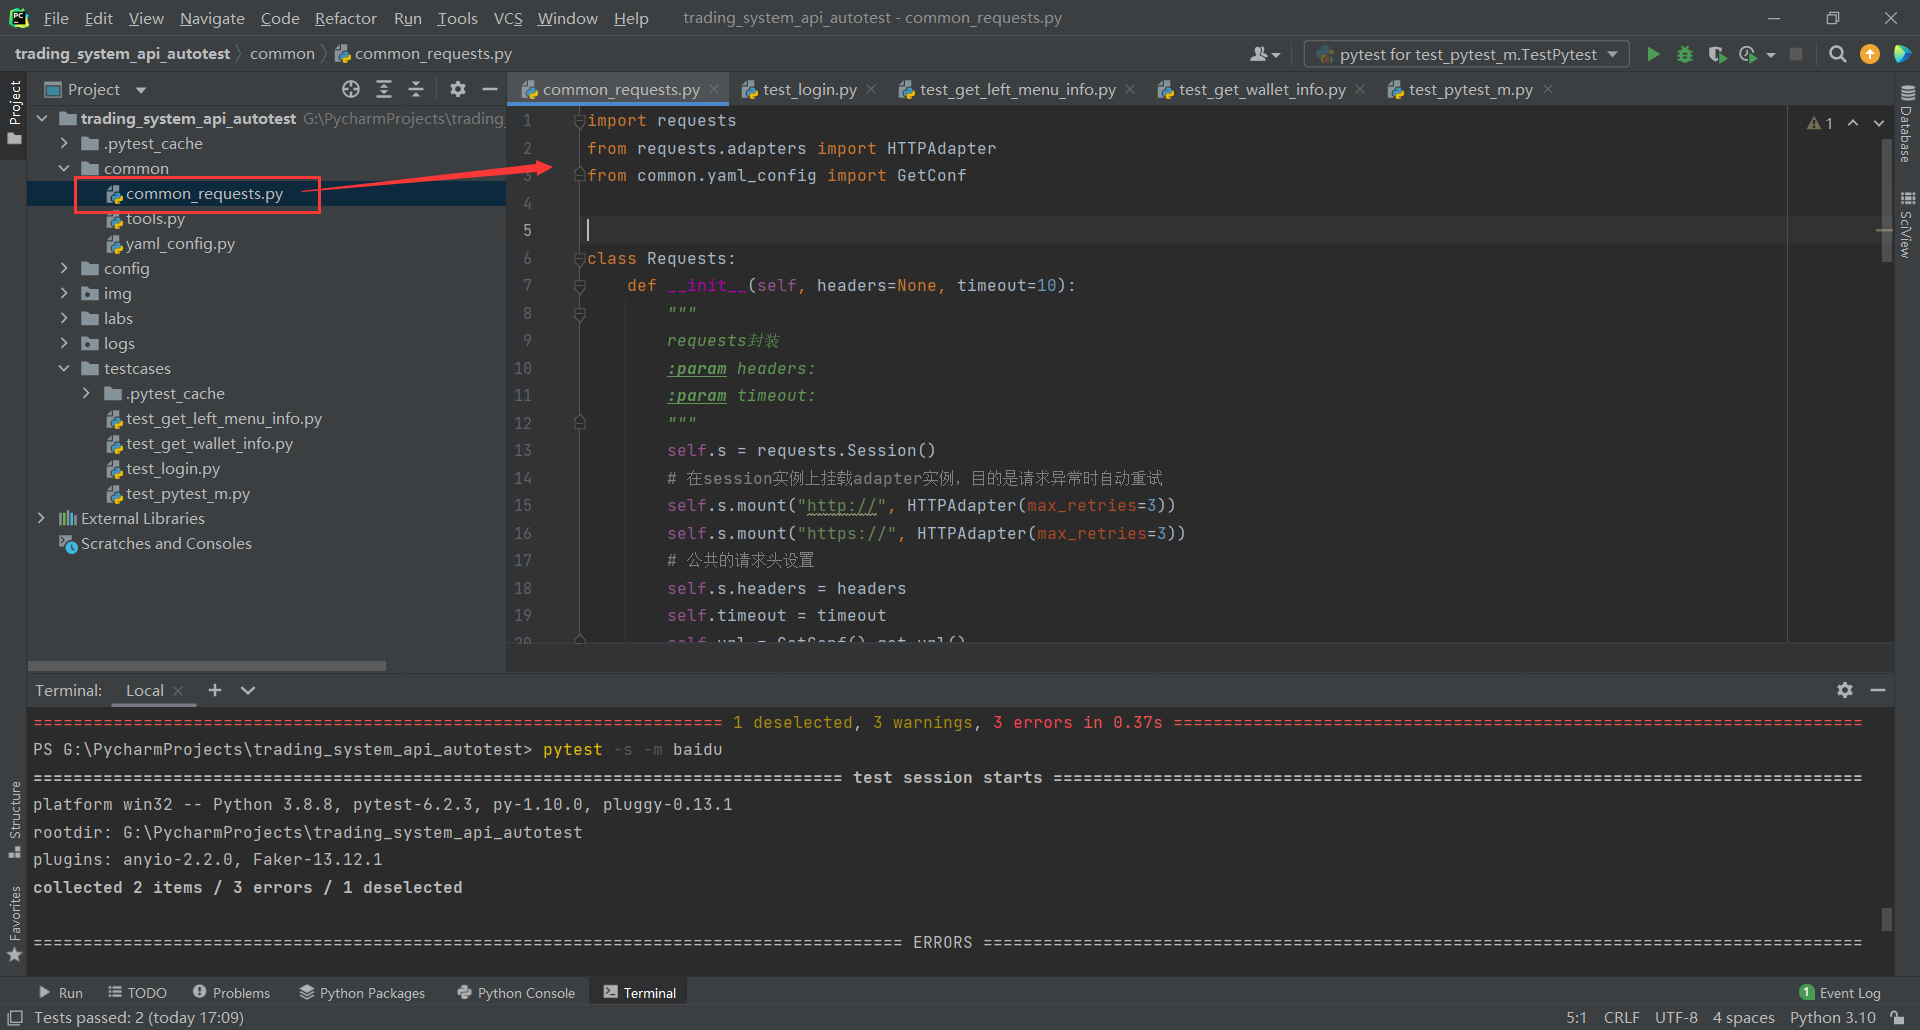This screenshot has width=1920, height=1030.
Task: Open Python Console tool window
Action: (x=516, y=992)
